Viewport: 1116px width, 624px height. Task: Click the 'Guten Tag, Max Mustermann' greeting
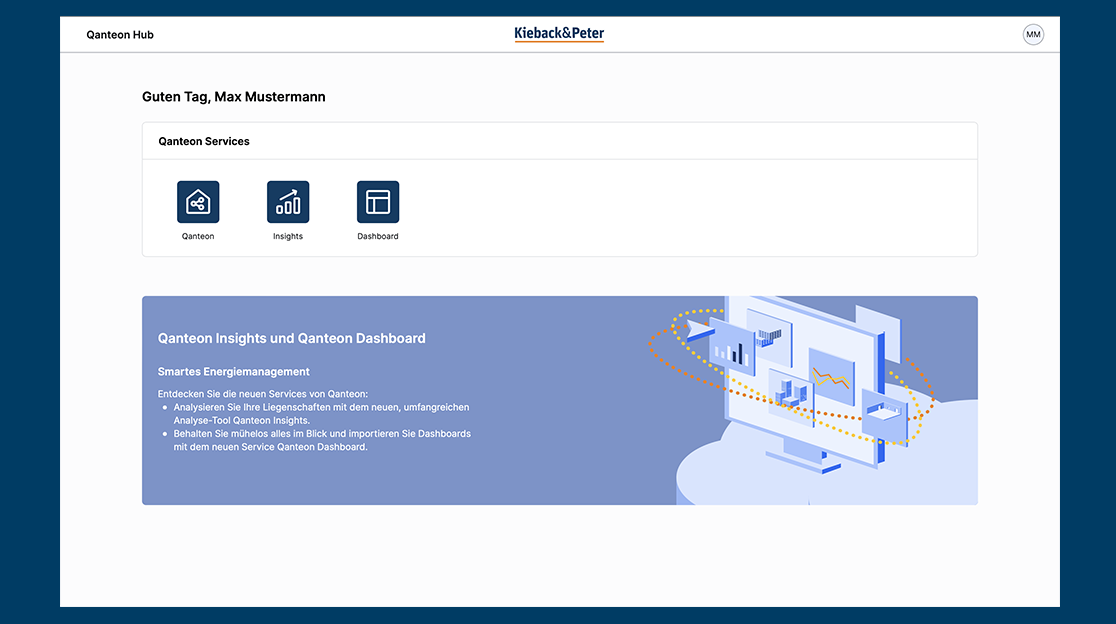tap(234, 97)
